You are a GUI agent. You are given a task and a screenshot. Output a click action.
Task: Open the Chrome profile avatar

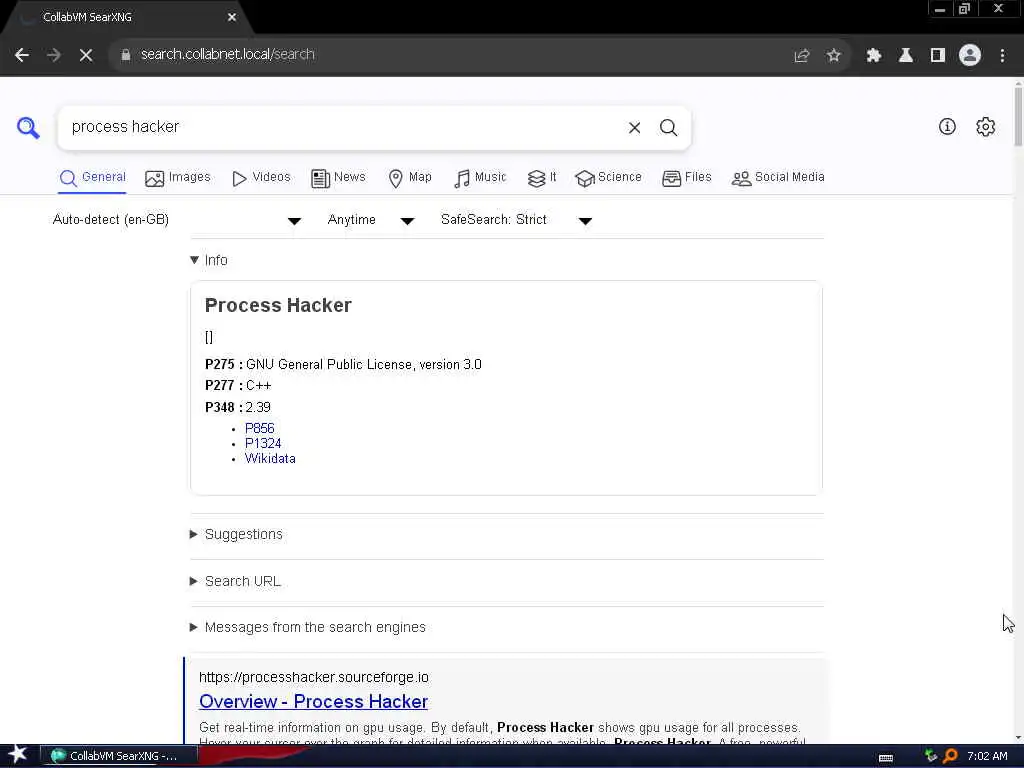970,56
